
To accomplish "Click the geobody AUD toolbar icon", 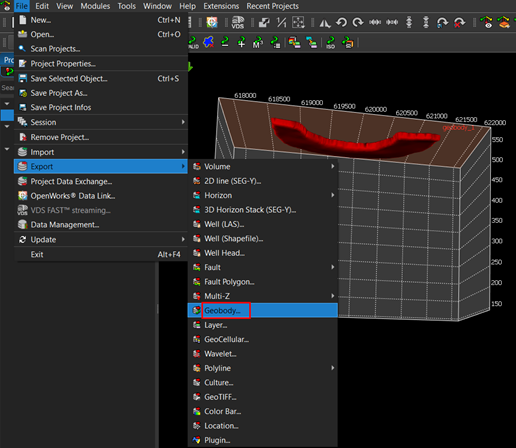I will pyautogui.click(x=193, y=42).
